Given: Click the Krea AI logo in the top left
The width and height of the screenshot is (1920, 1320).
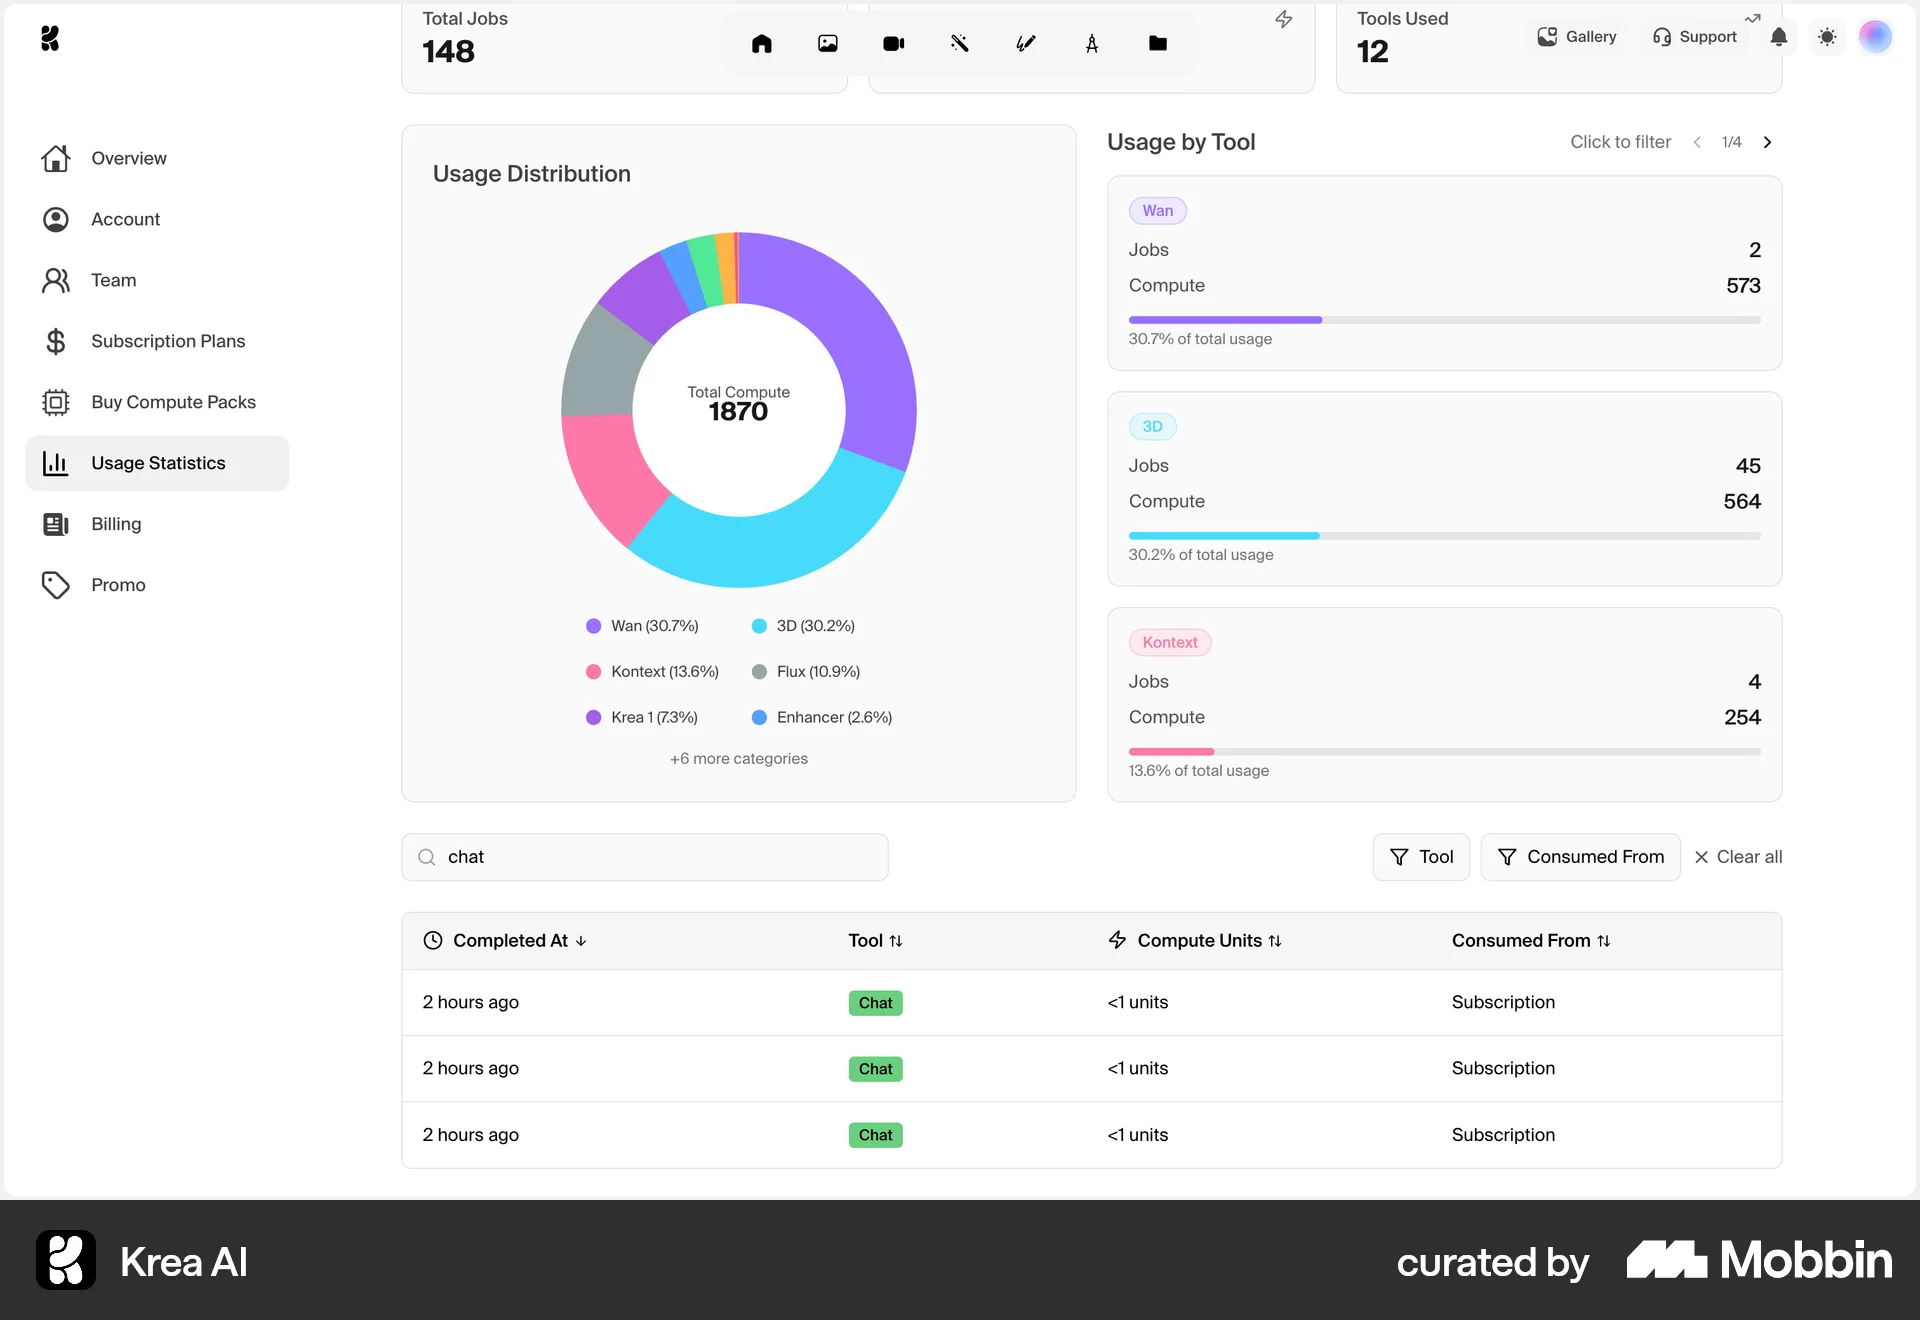Looking at the screenshot, I should coord(51,38).
